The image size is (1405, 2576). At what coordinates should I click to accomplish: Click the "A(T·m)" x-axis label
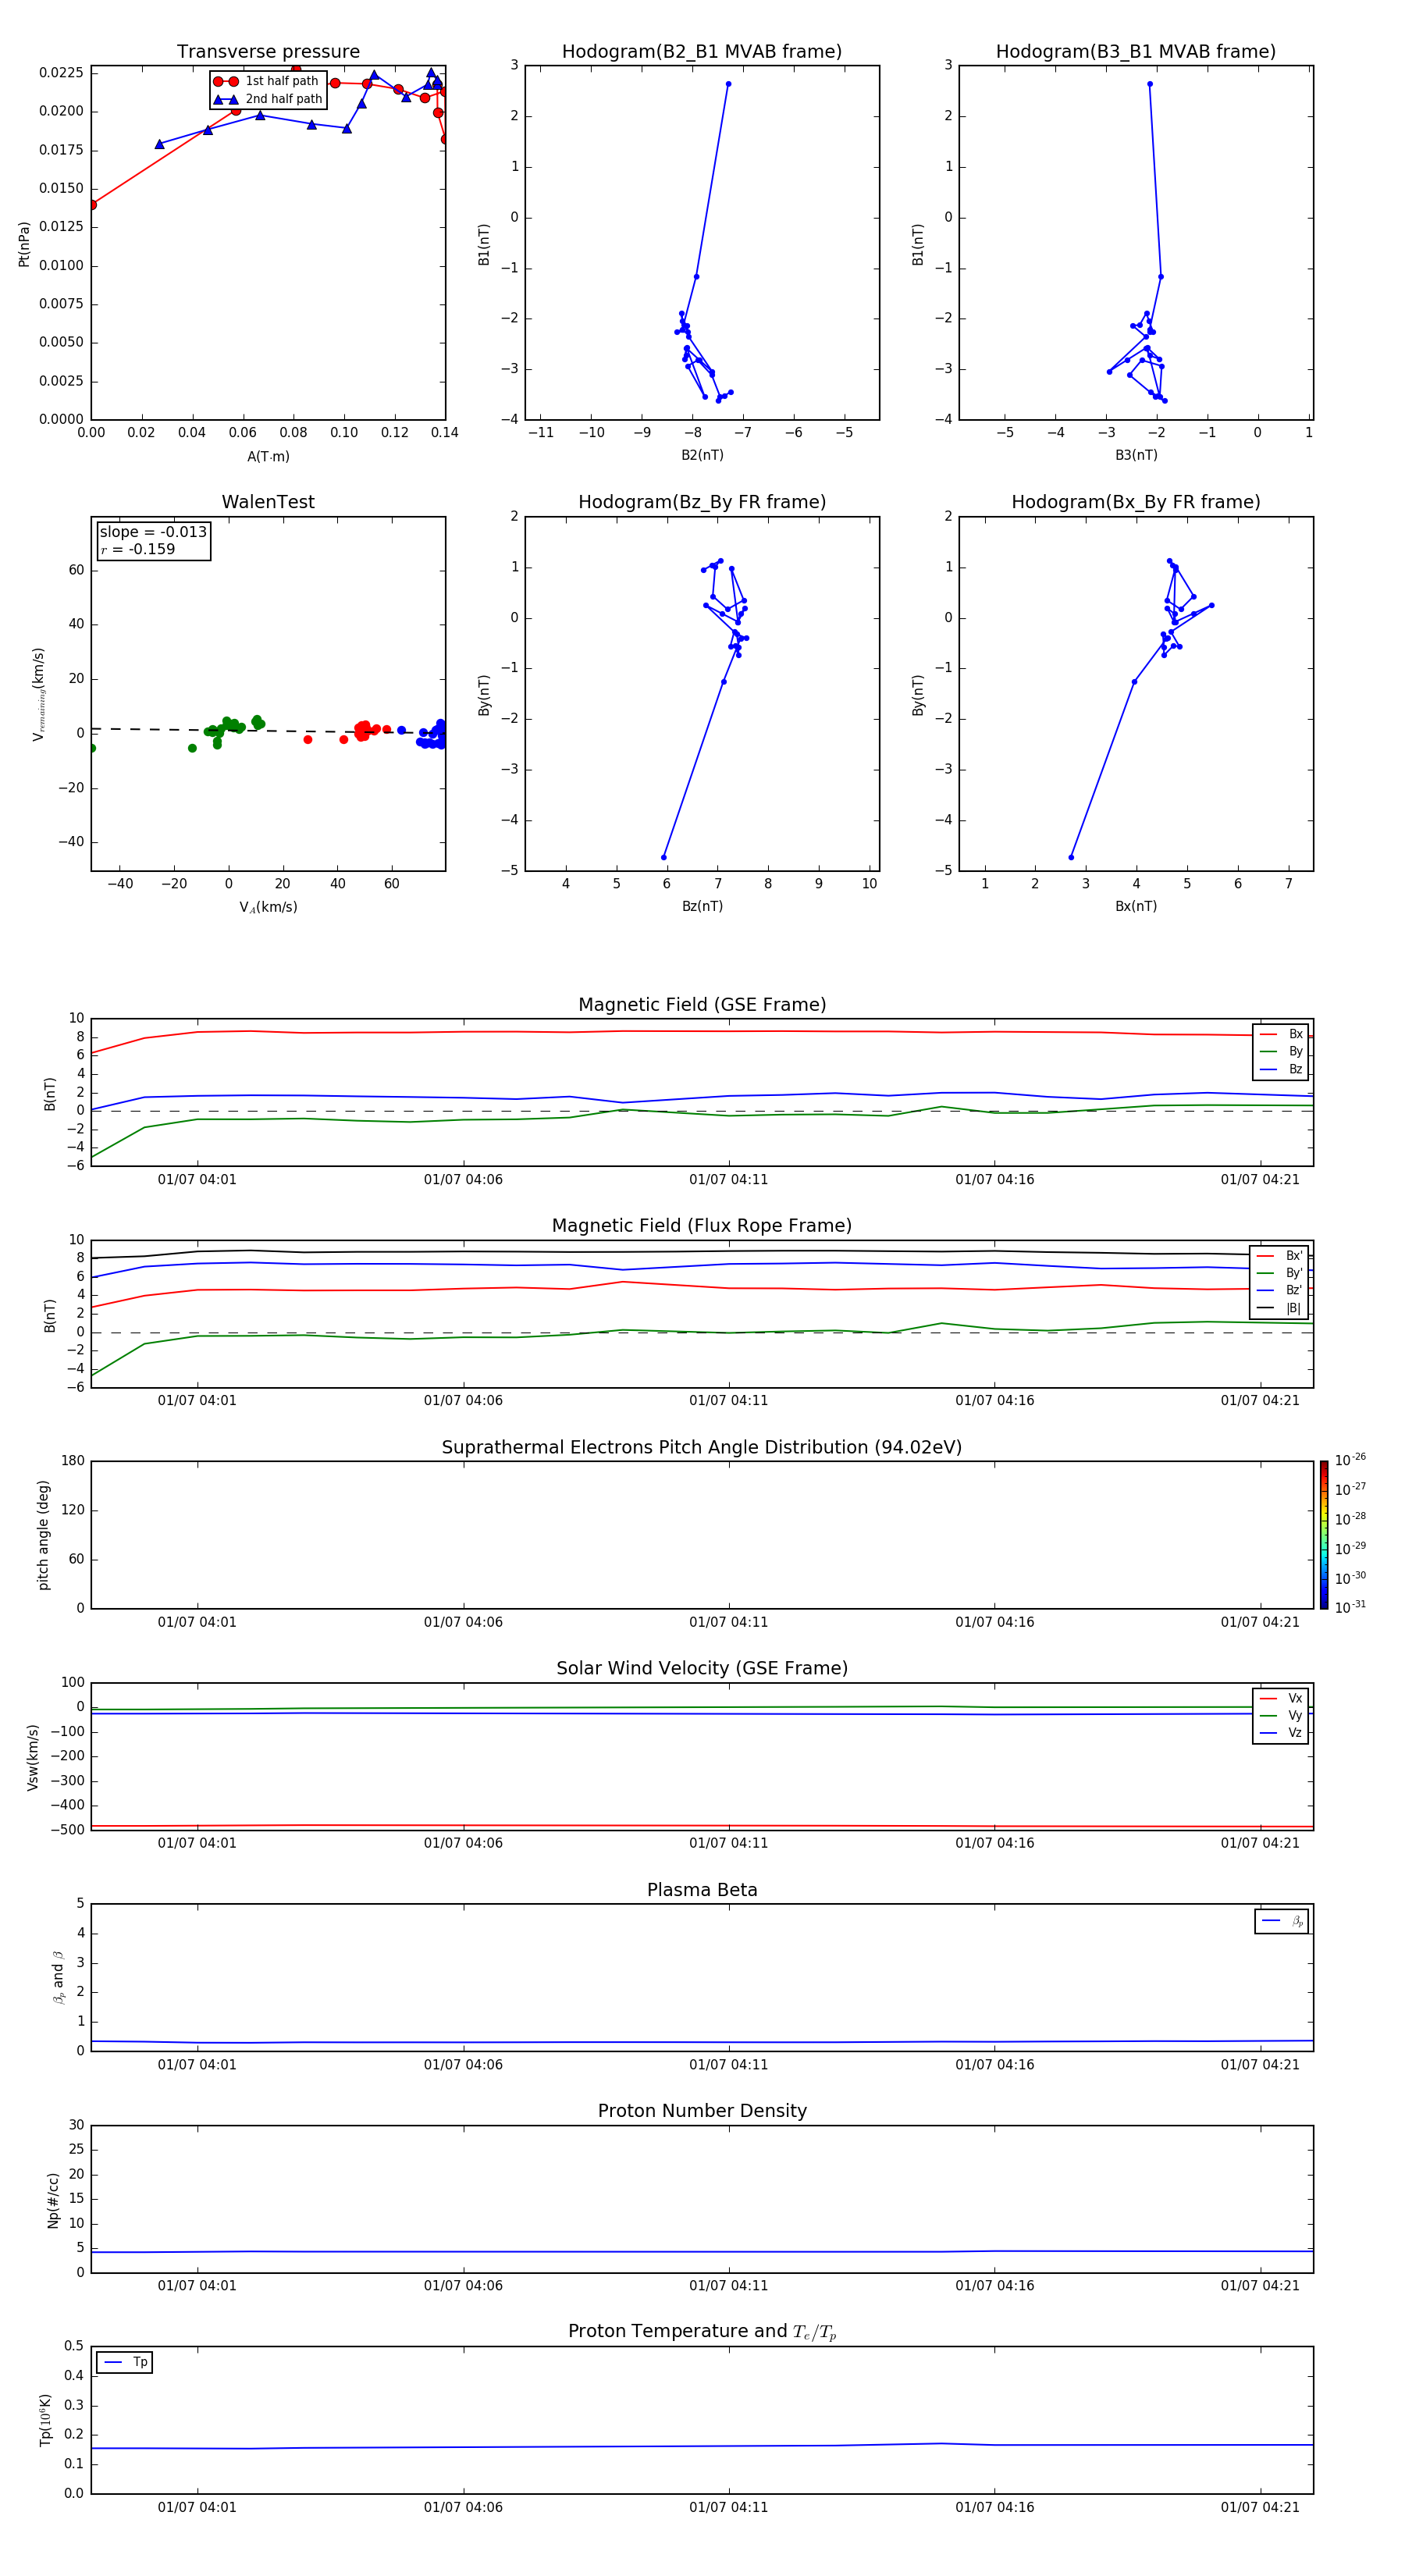268,457
